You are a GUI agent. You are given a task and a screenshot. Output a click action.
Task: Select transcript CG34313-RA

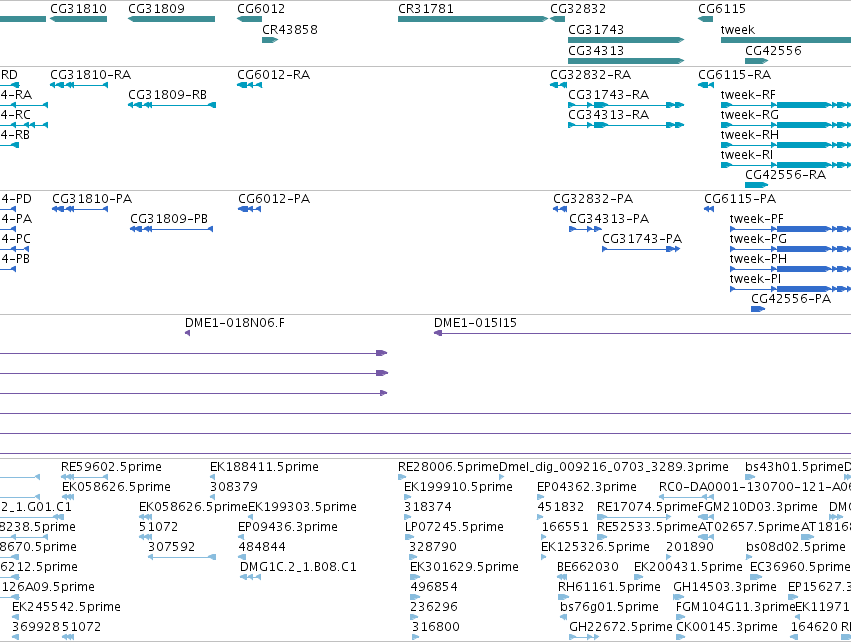pyautogui.click(x=608, y=115)
